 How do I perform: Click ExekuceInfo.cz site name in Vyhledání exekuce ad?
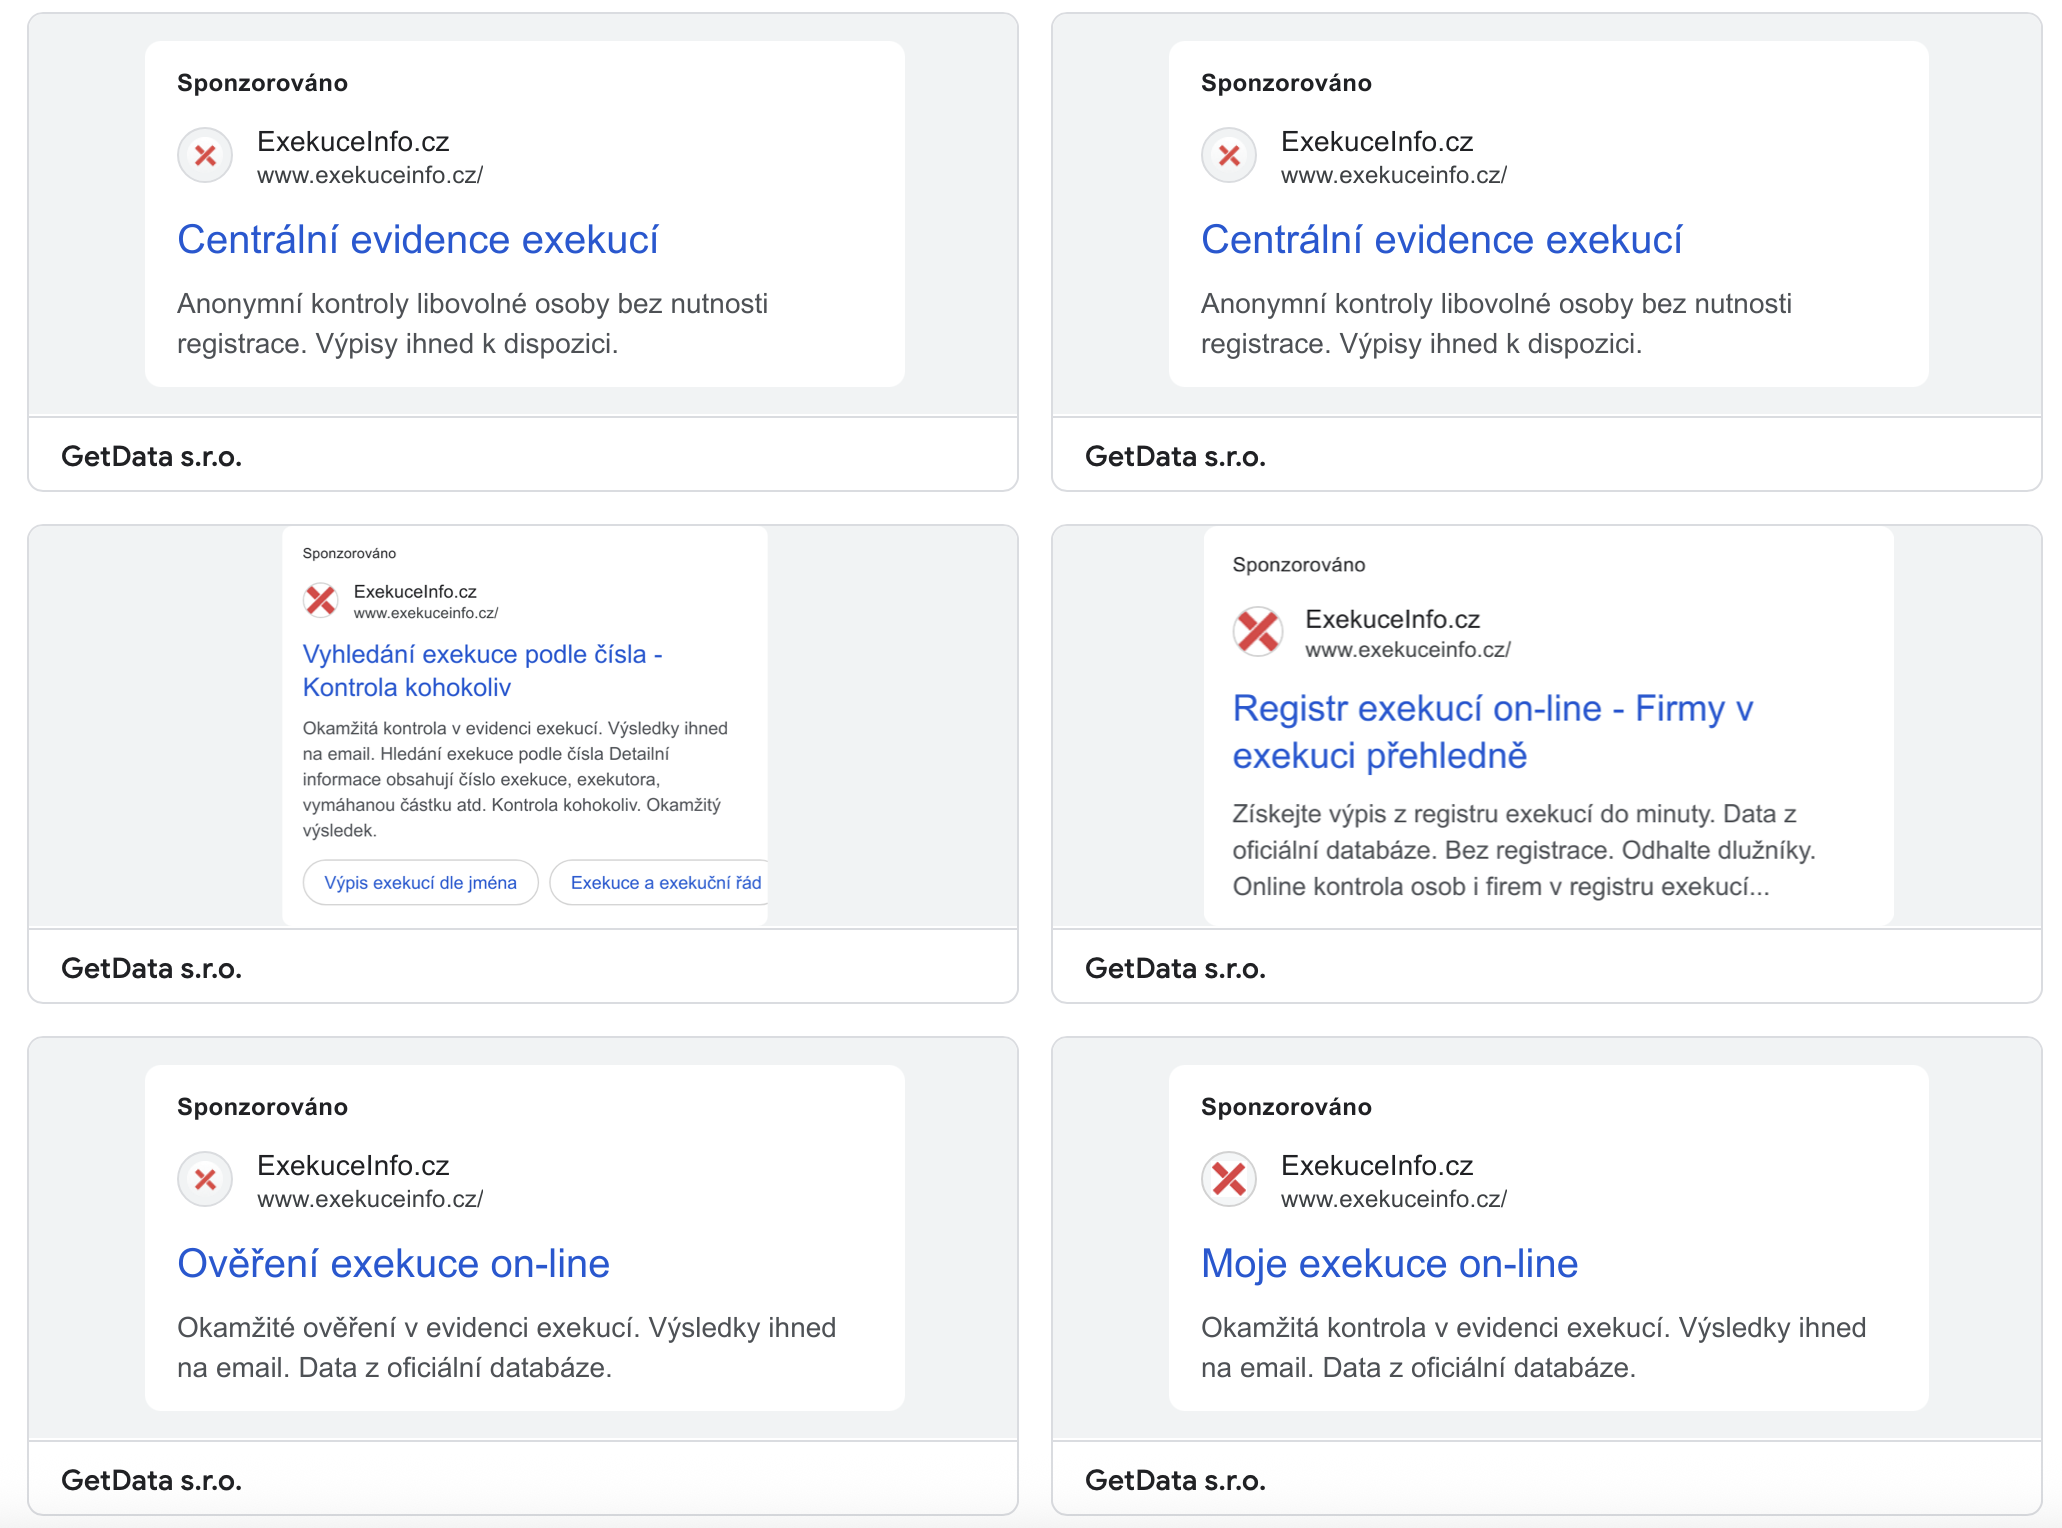pos(415,592)
